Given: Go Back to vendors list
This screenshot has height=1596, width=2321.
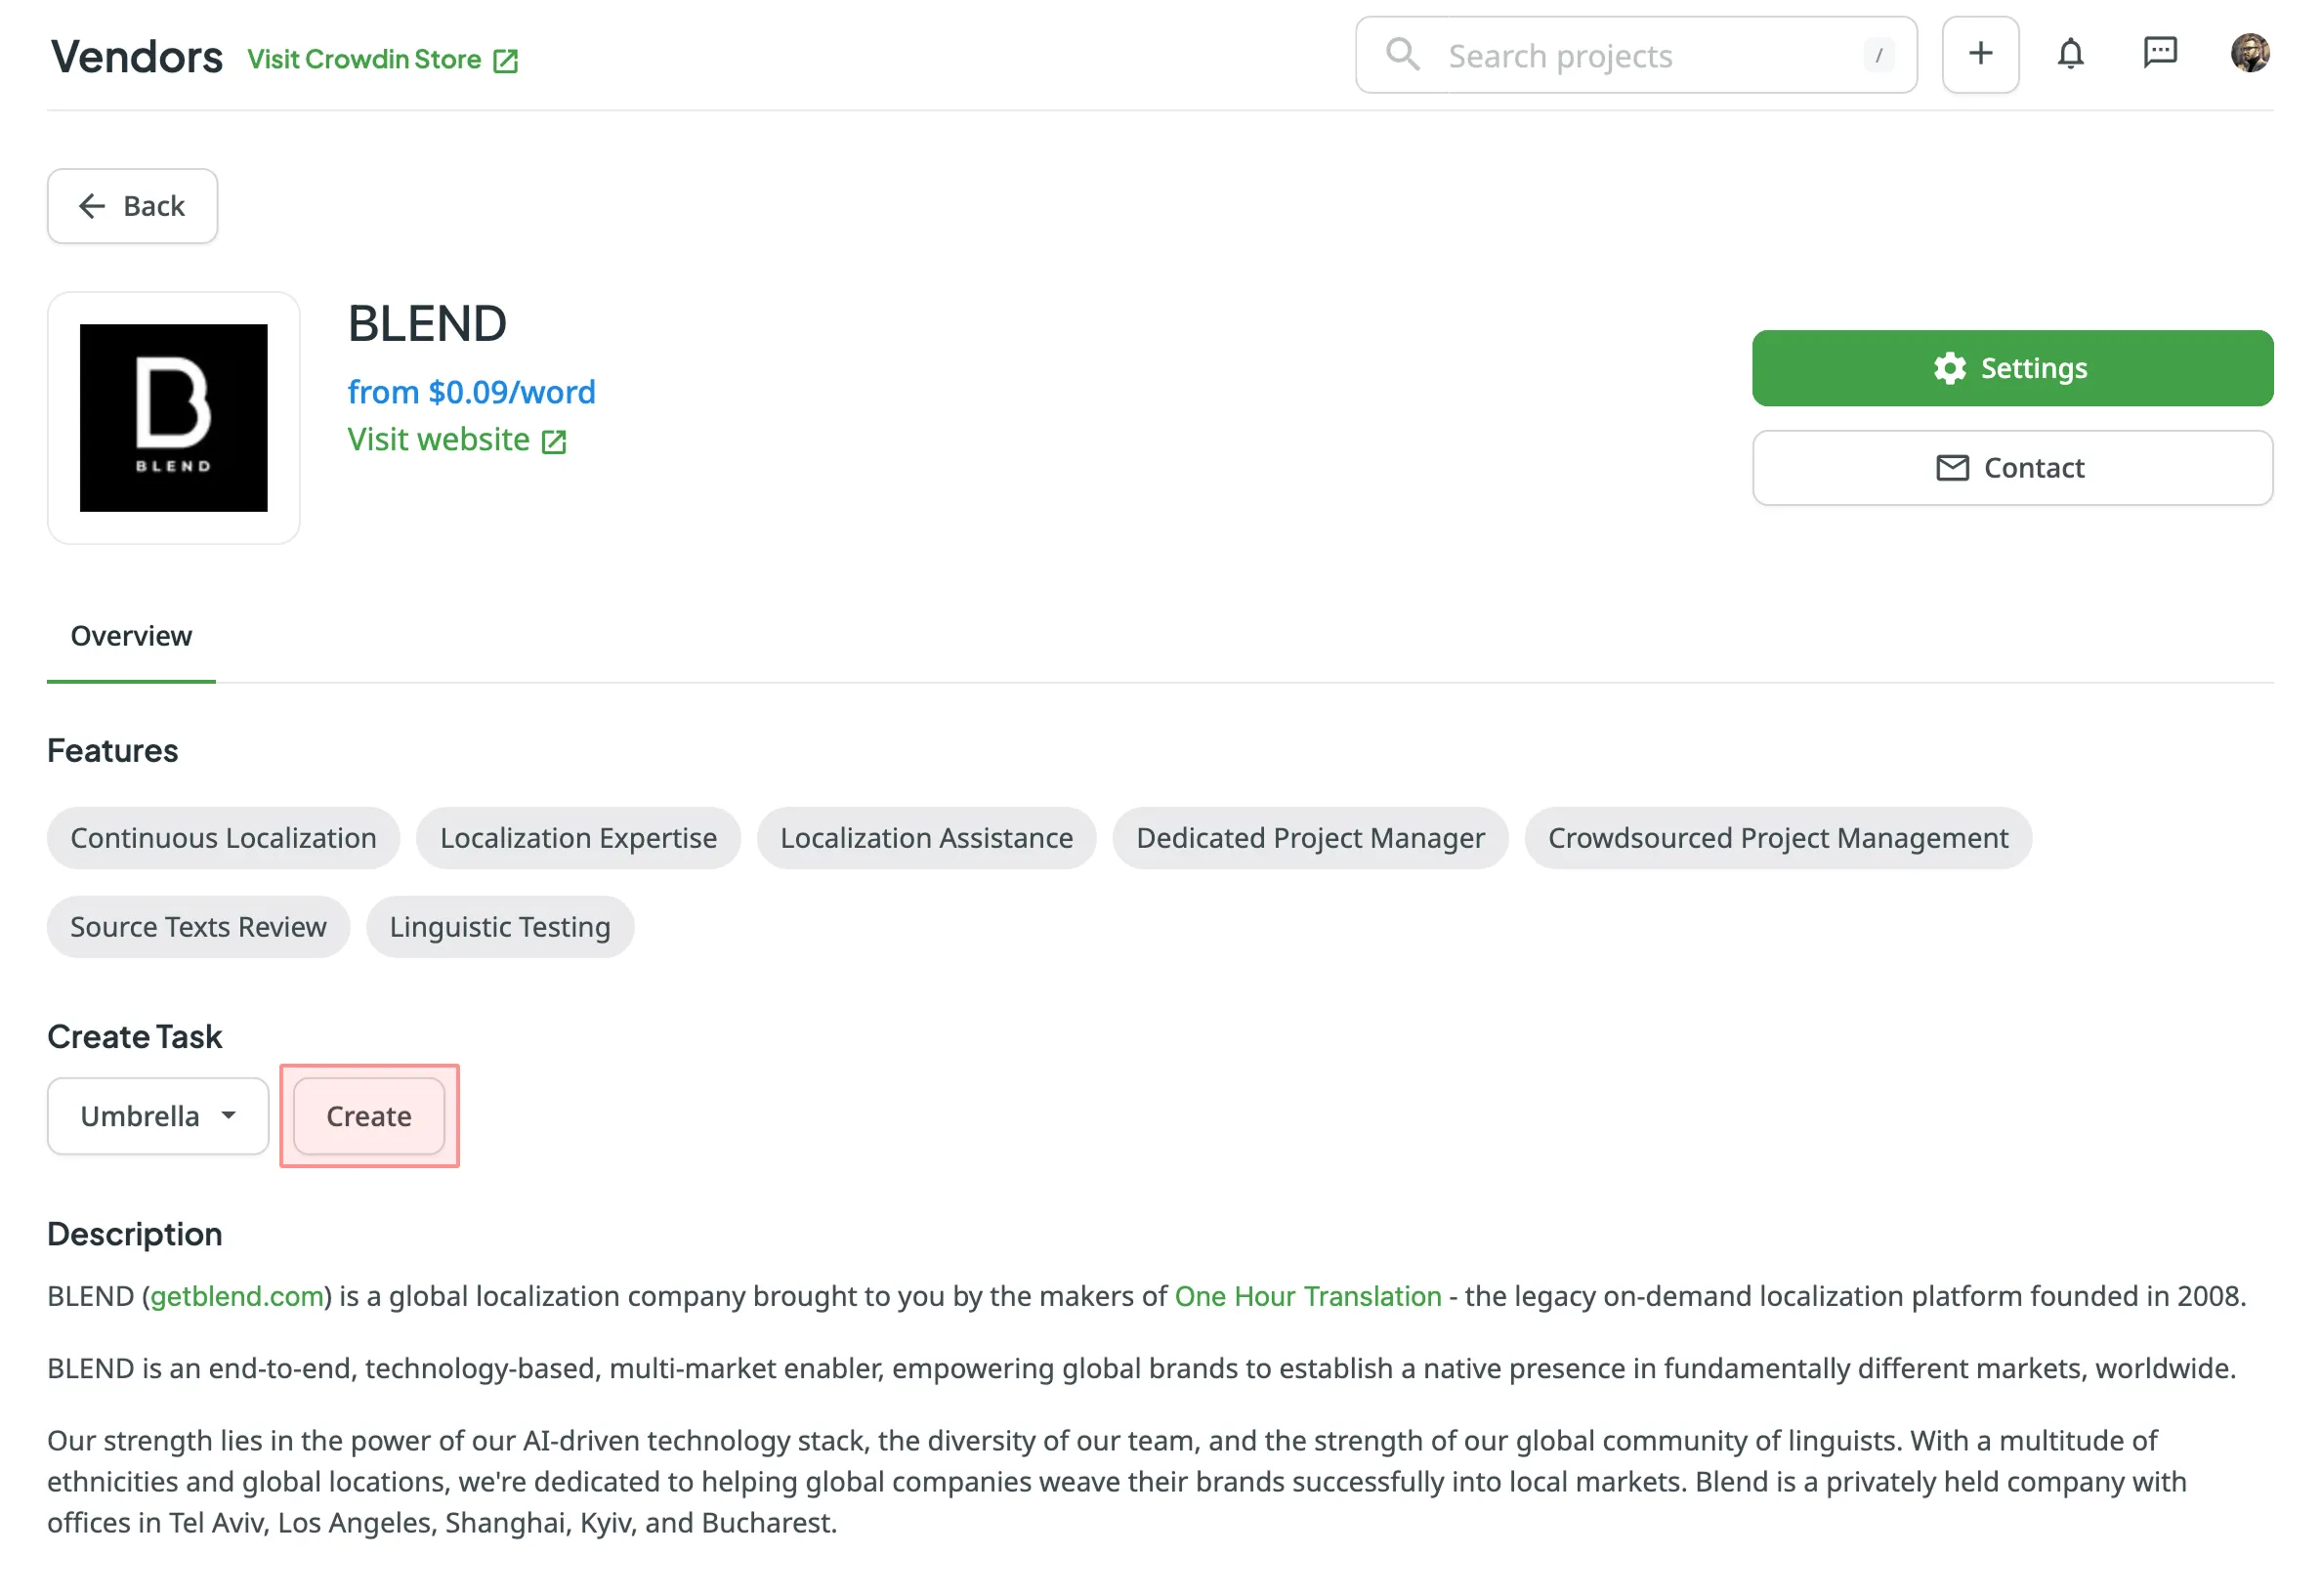Looking at the screenshot, I should pos(132,206).
